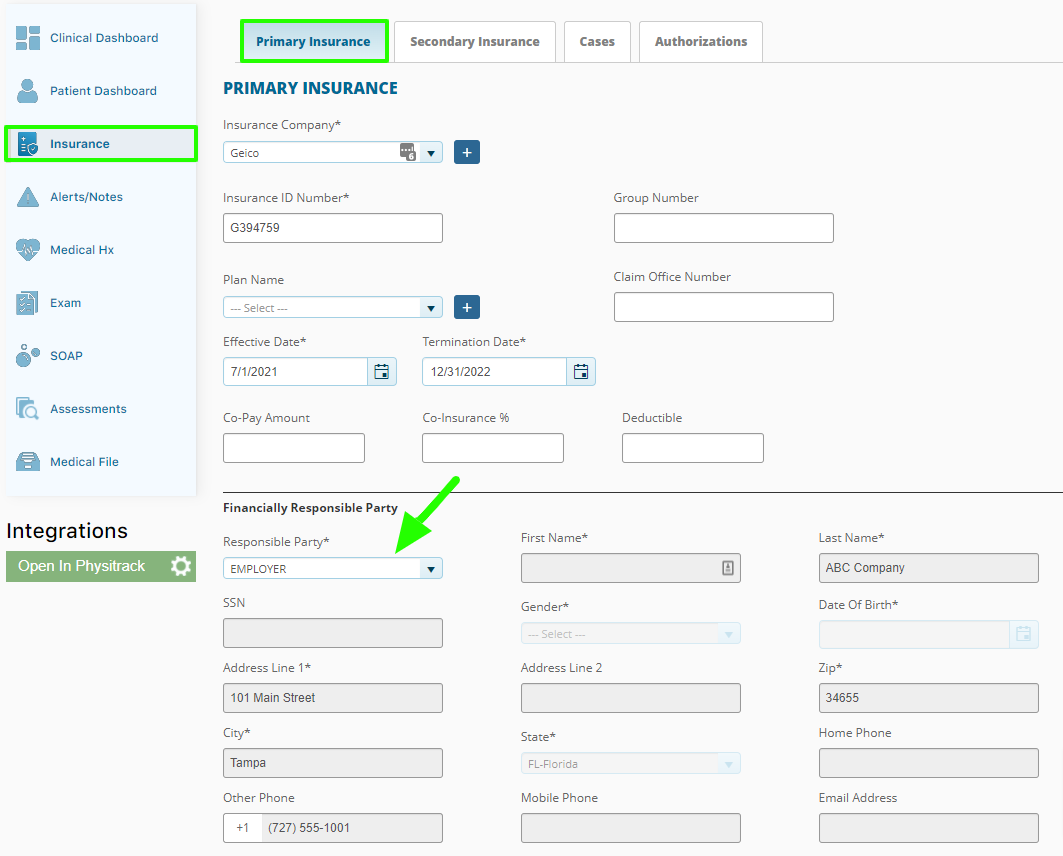1063x856 pixels.
Task: Click into the Co-Pay Amount field
Action: tap(294, 448)
